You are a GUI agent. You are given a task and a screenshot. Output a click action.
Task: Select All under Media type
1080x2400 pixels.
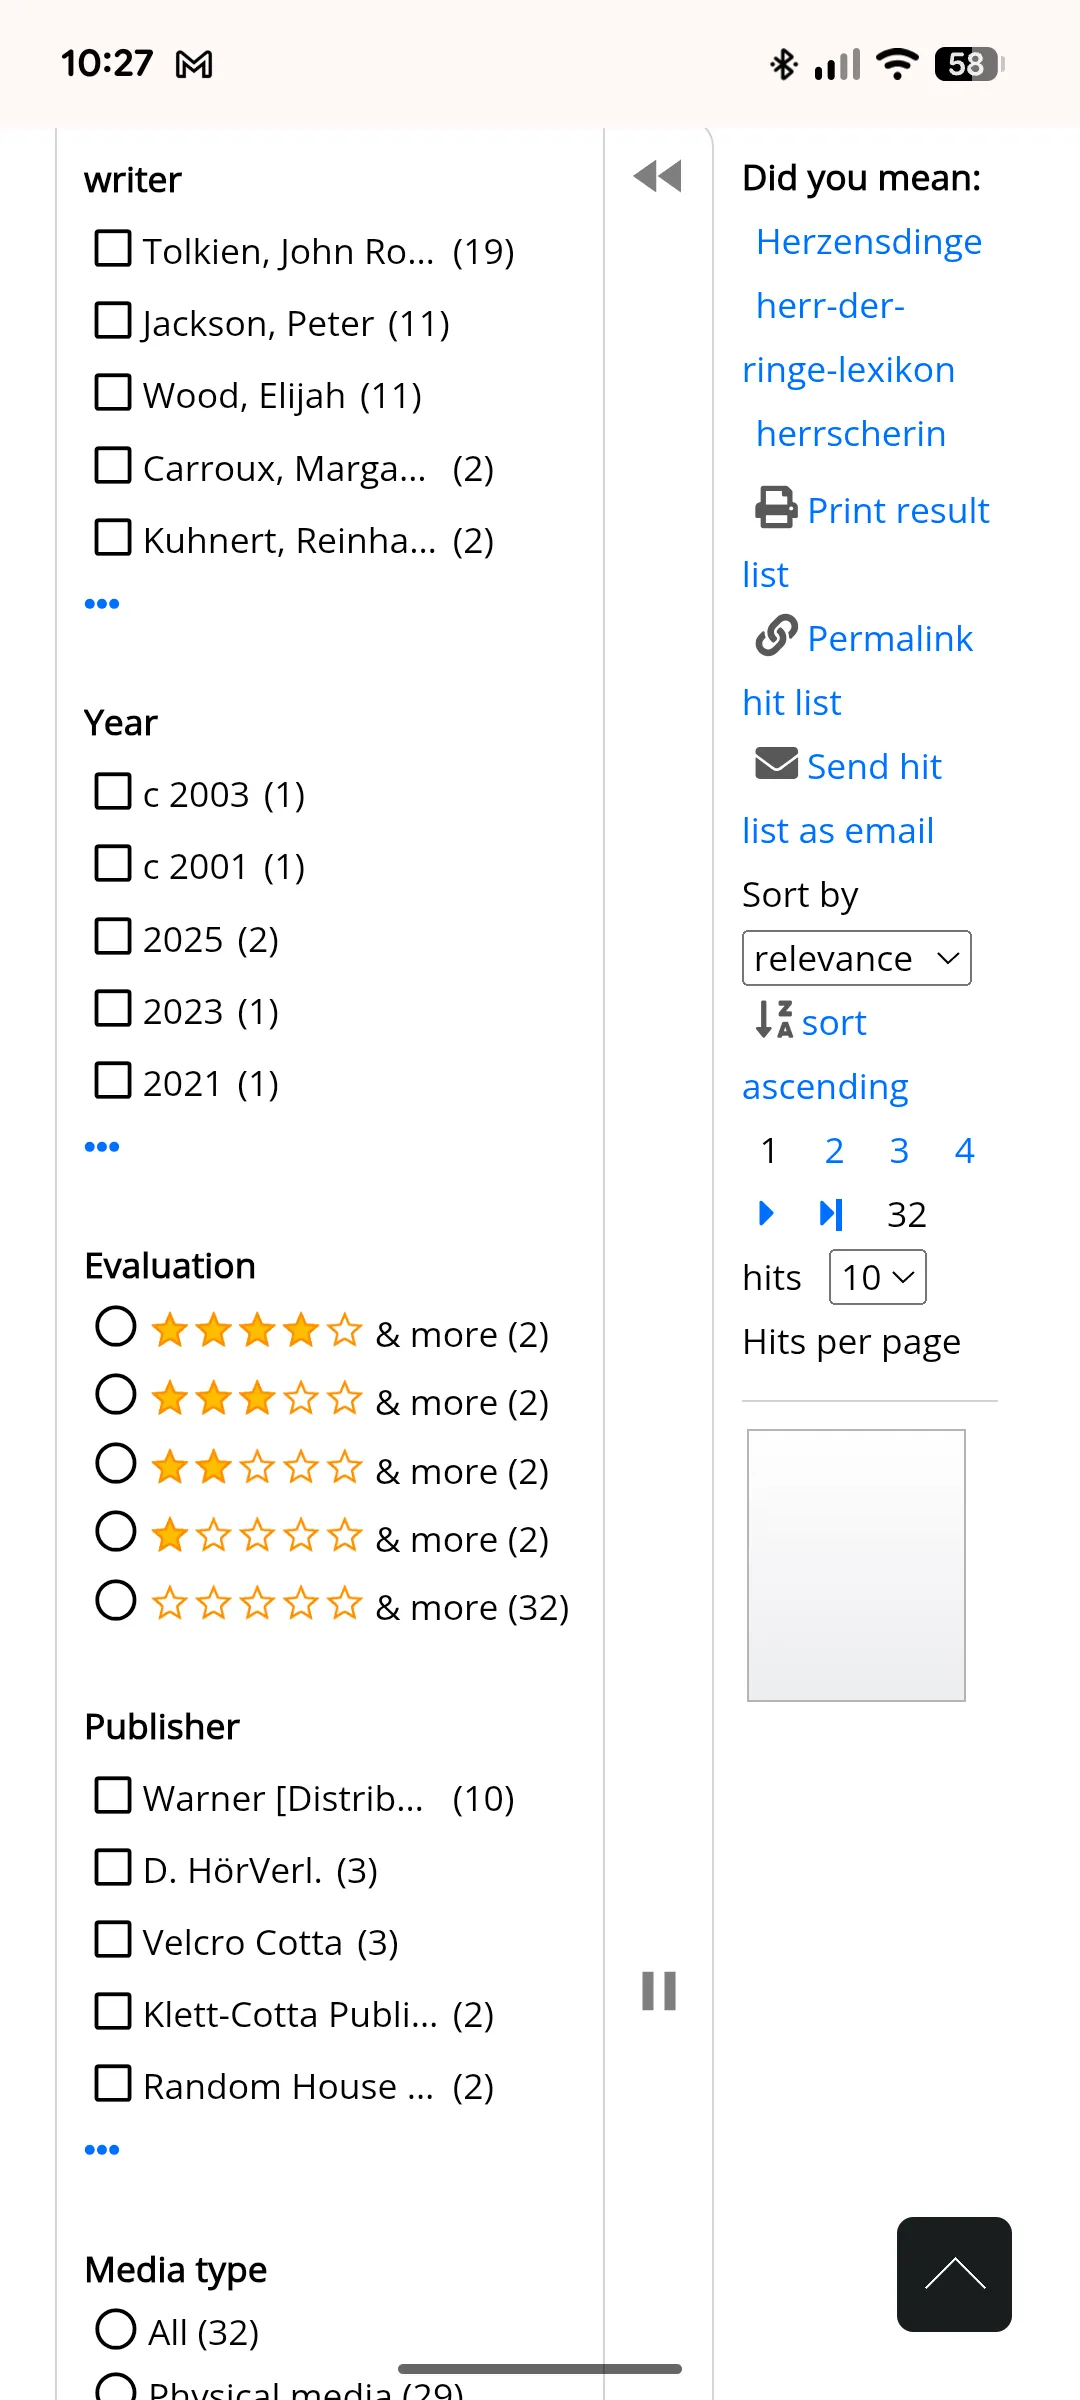click(116, 2328)
